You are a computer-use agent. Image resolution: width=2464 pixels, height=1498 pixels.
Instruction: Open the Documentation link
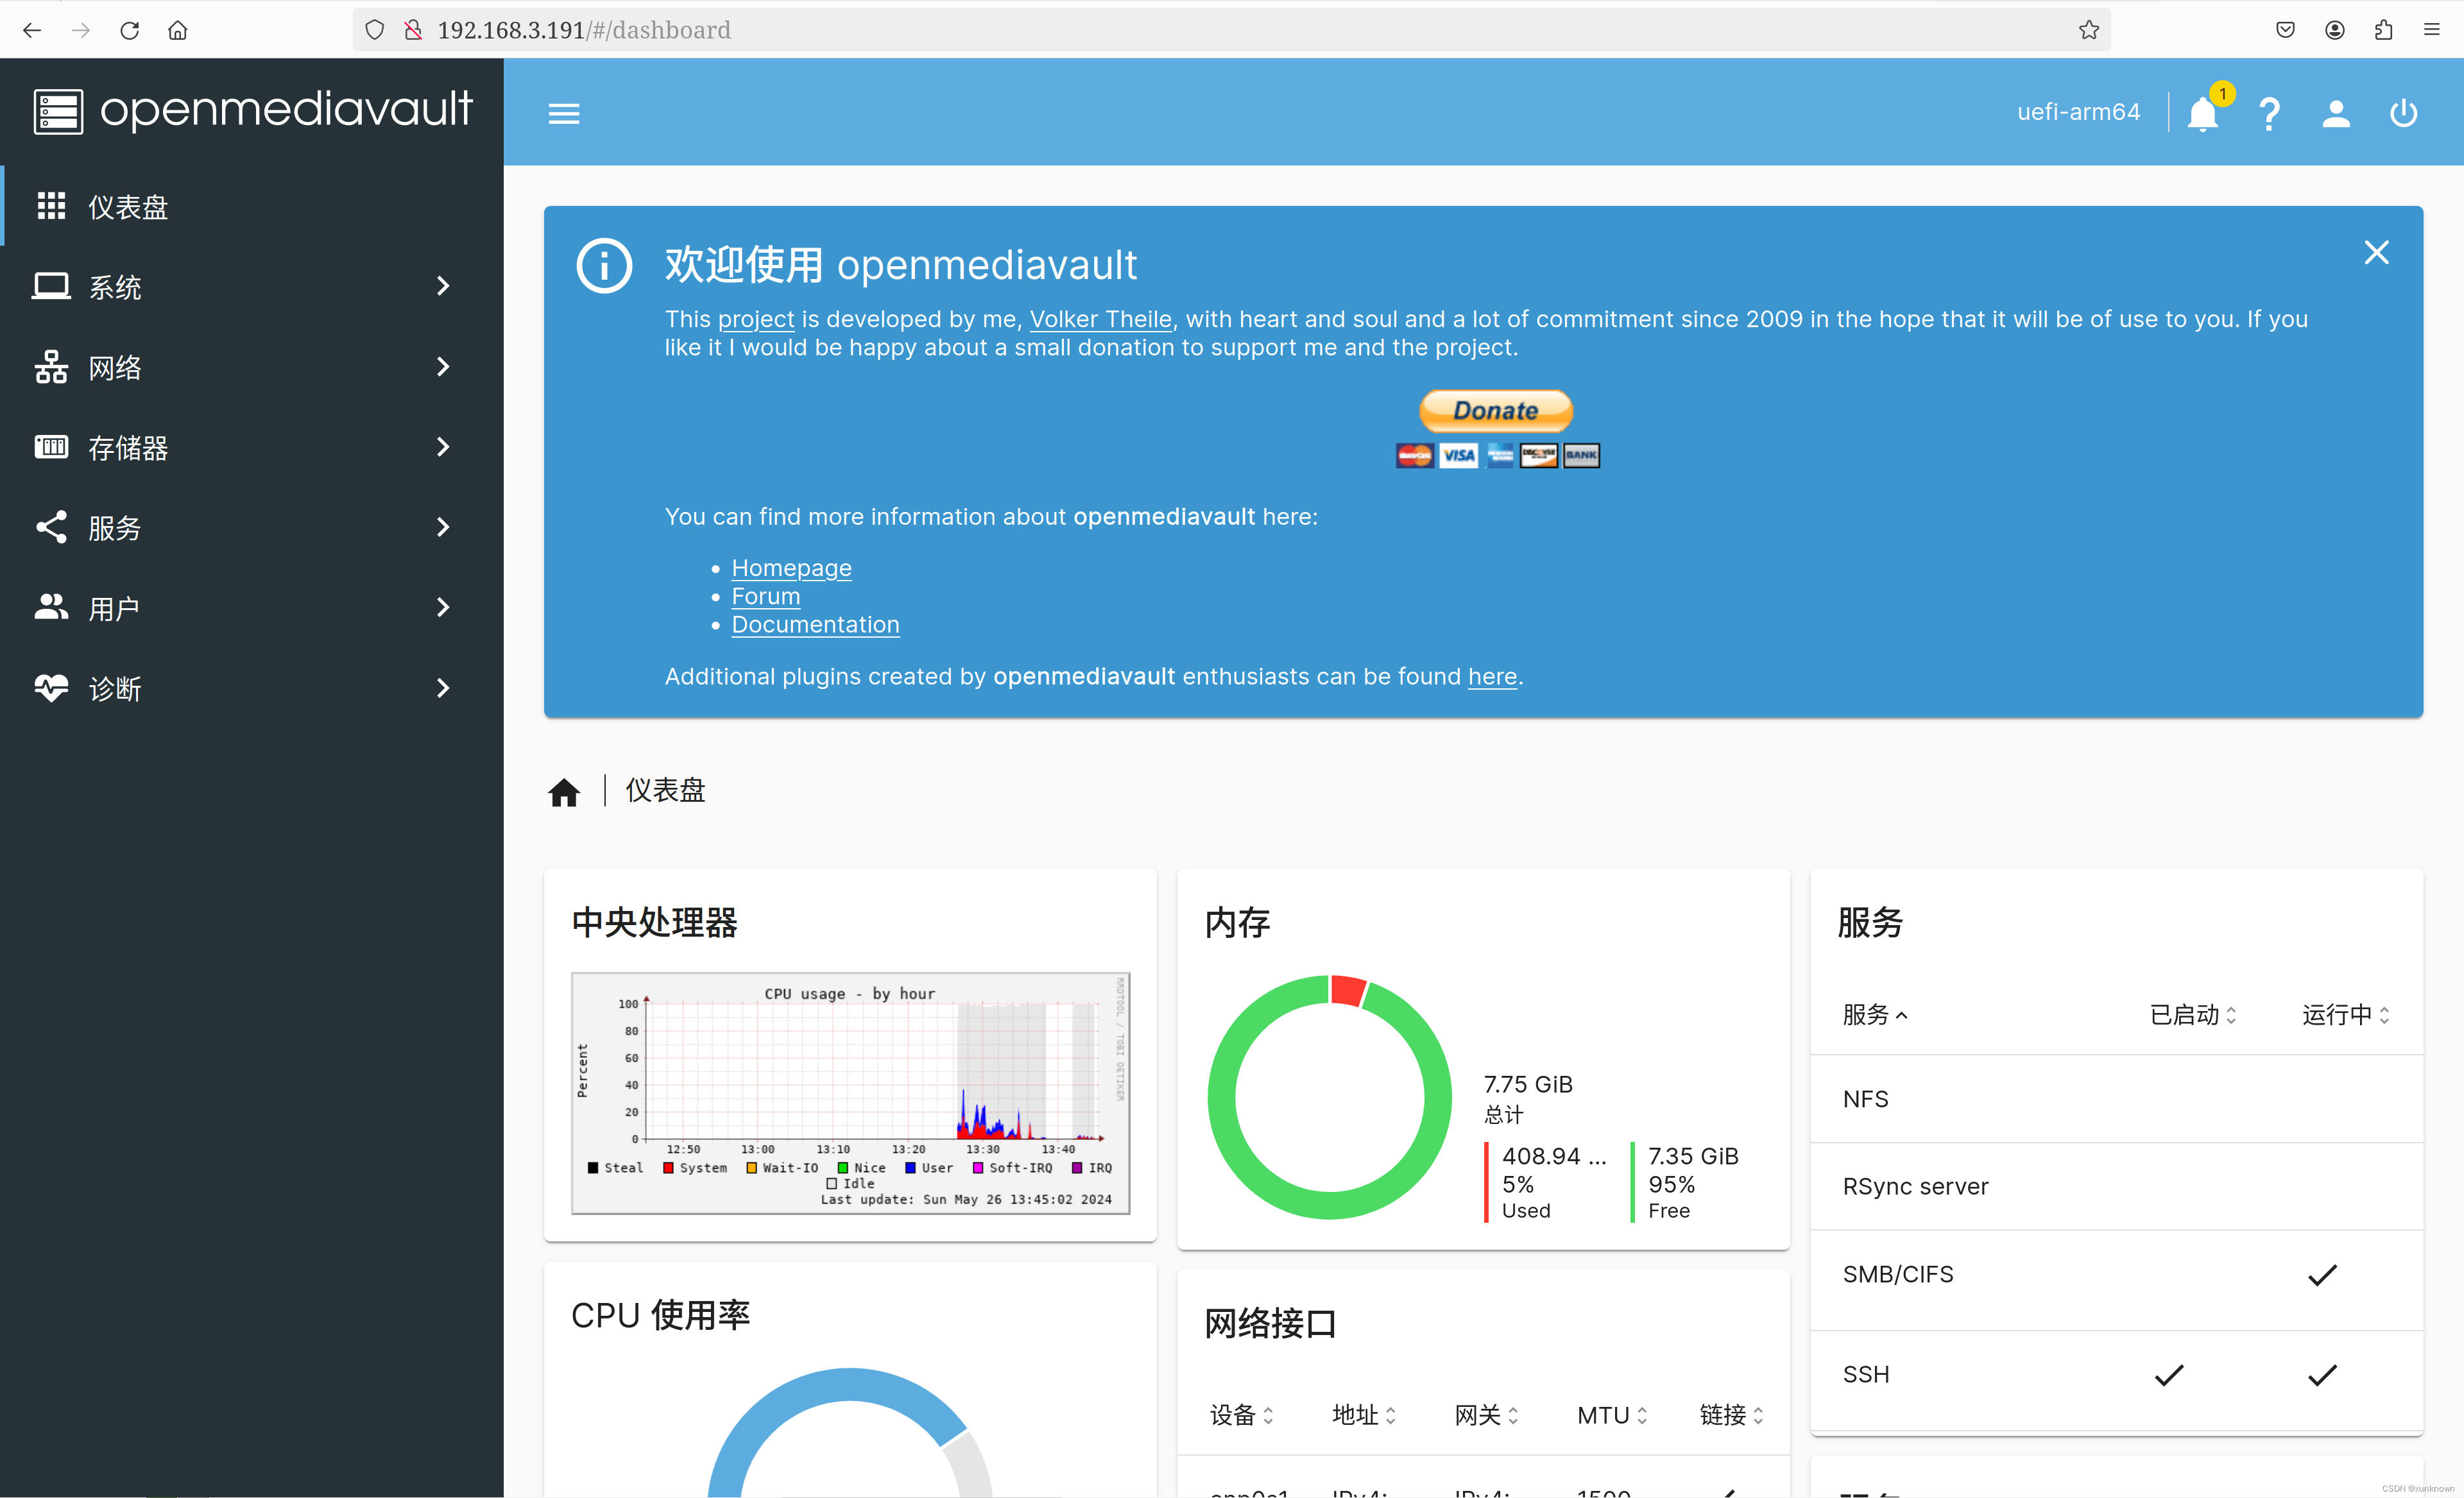pos(815,624)
